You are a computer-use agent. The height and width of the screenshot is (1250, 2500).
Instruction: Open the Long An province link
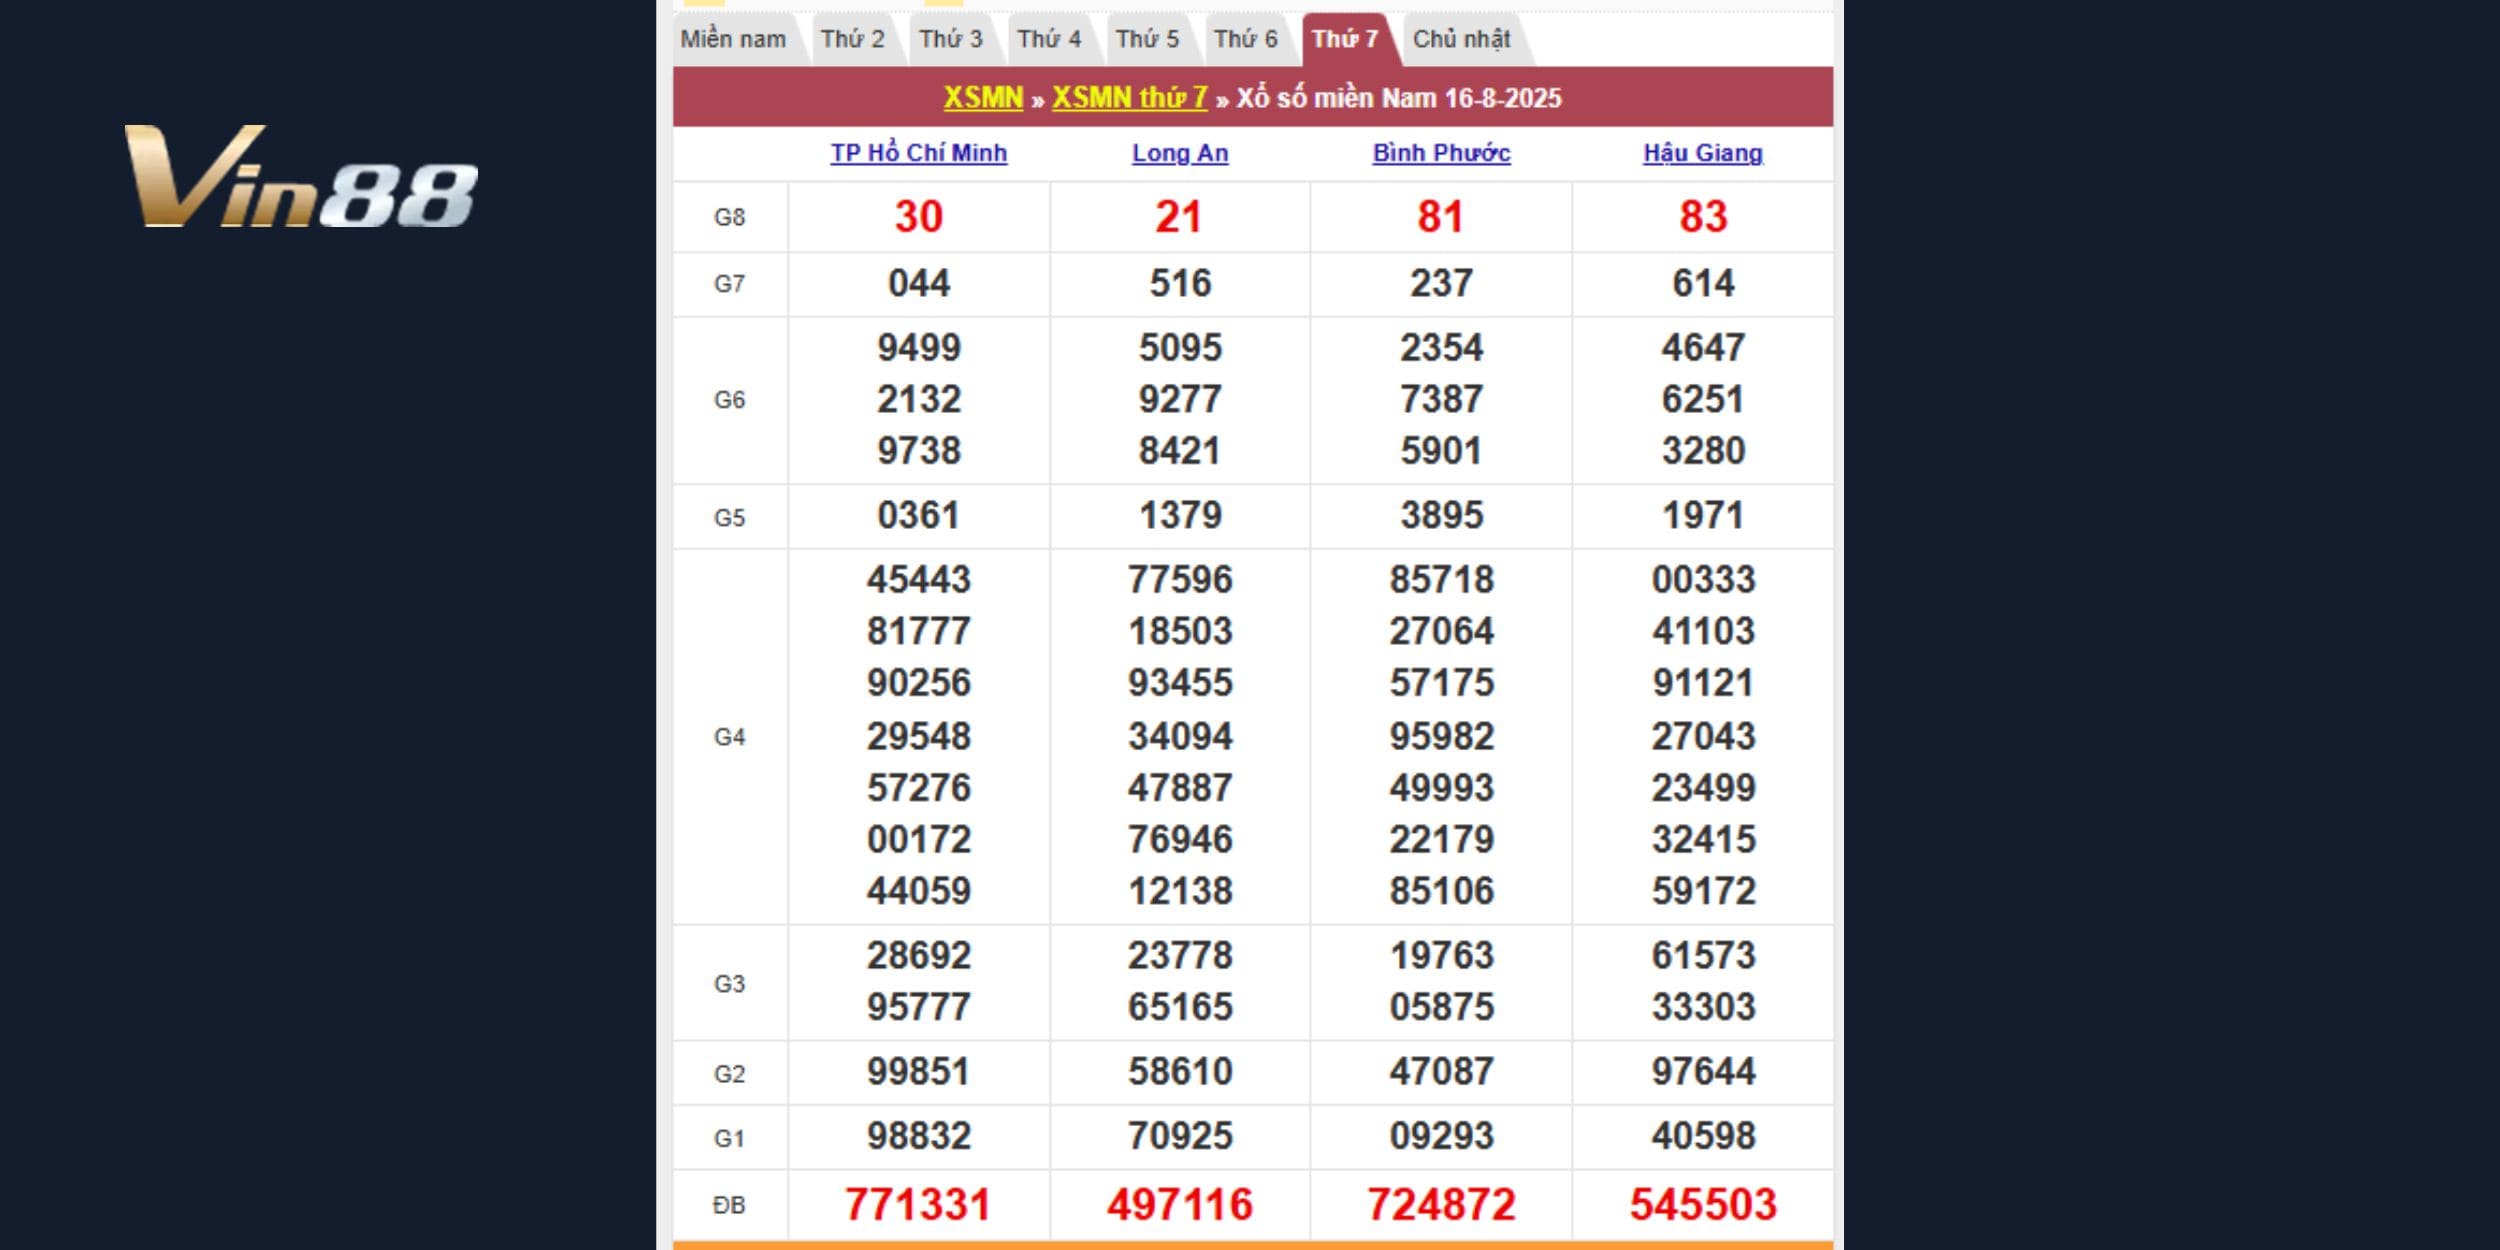coord(1180,153)
